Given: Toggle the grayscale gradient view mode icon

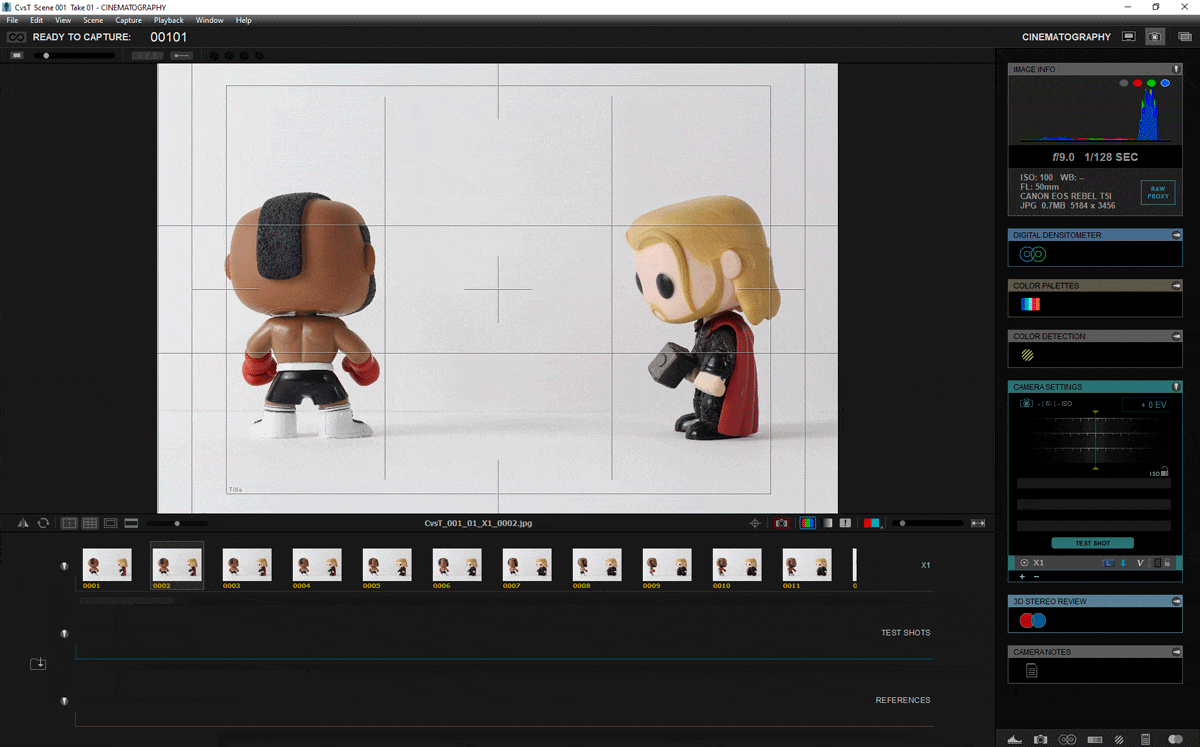Looking at the screenshot, I should pos(827,523).
